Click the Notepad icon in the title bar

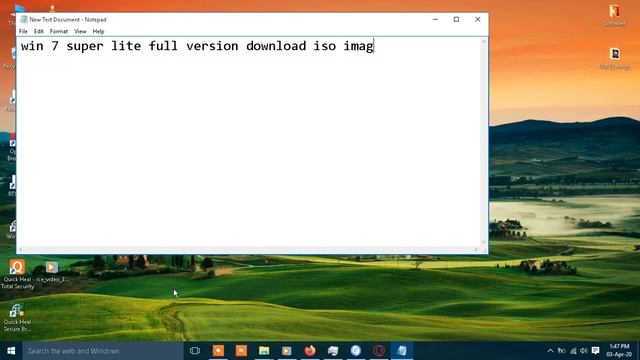click(24, 19)
